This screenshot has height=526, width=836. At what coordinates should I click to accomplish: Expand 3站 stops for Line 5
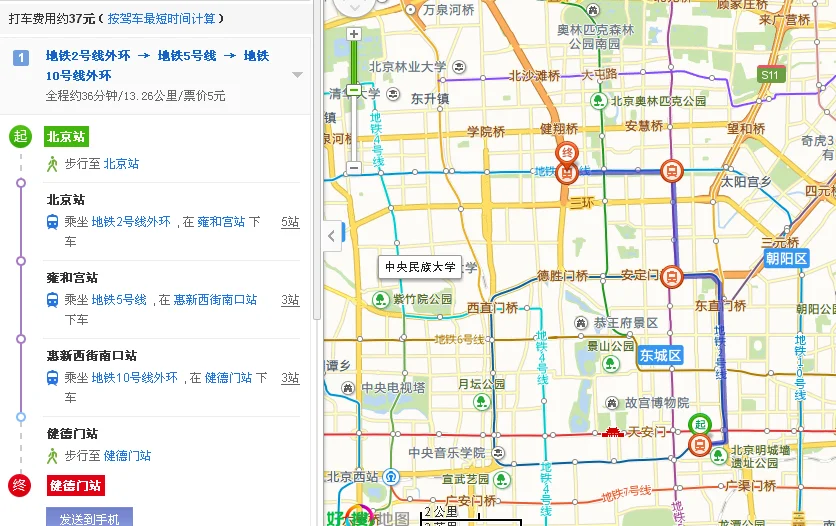coord(290,300)
